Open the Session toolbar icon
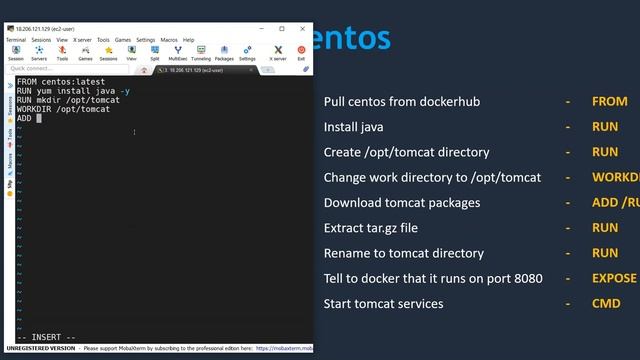Image resolution: width=640 pixels, height=360 pixels. pos(16,53)
